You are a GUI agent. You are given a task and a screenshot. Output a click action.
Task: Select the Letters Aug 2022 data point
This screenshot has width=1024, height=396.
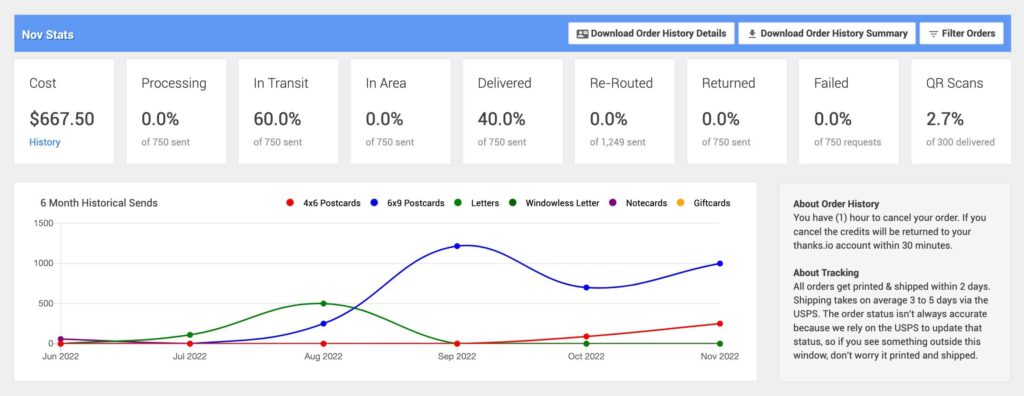pos(323,303)
